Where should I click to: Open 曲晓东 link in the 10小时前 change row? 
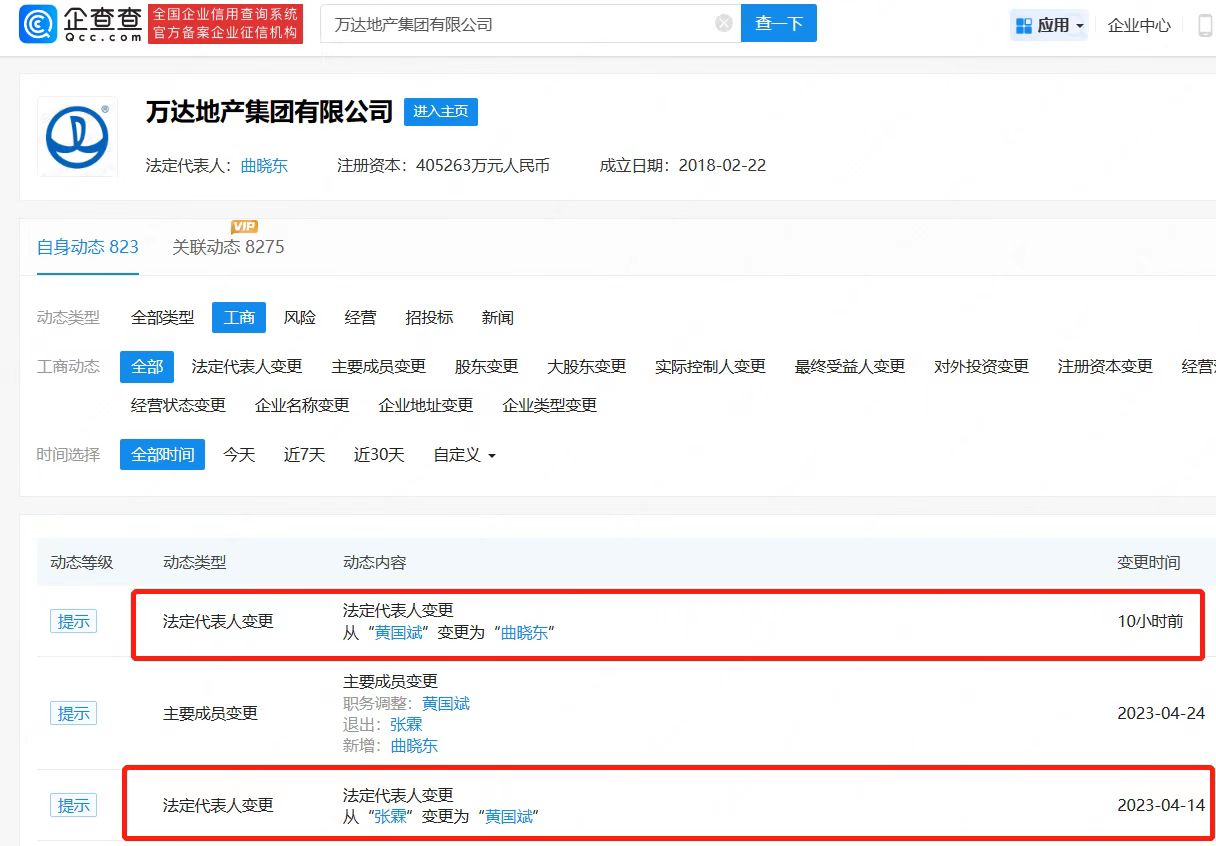point(525,633)
